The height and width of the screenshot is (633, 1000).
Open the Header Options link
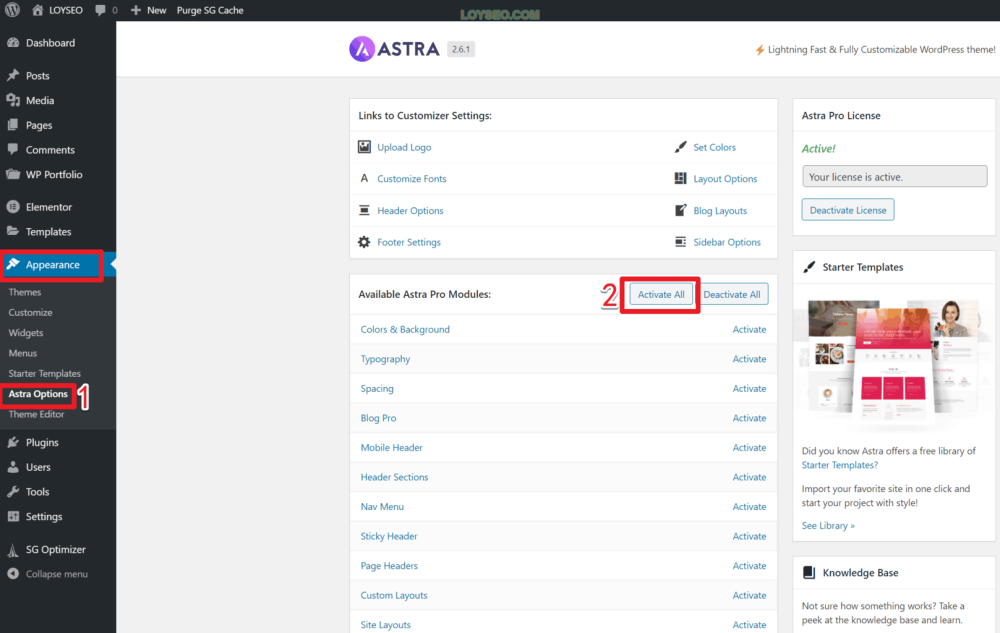pyautogui.click(x=410, y=210)
